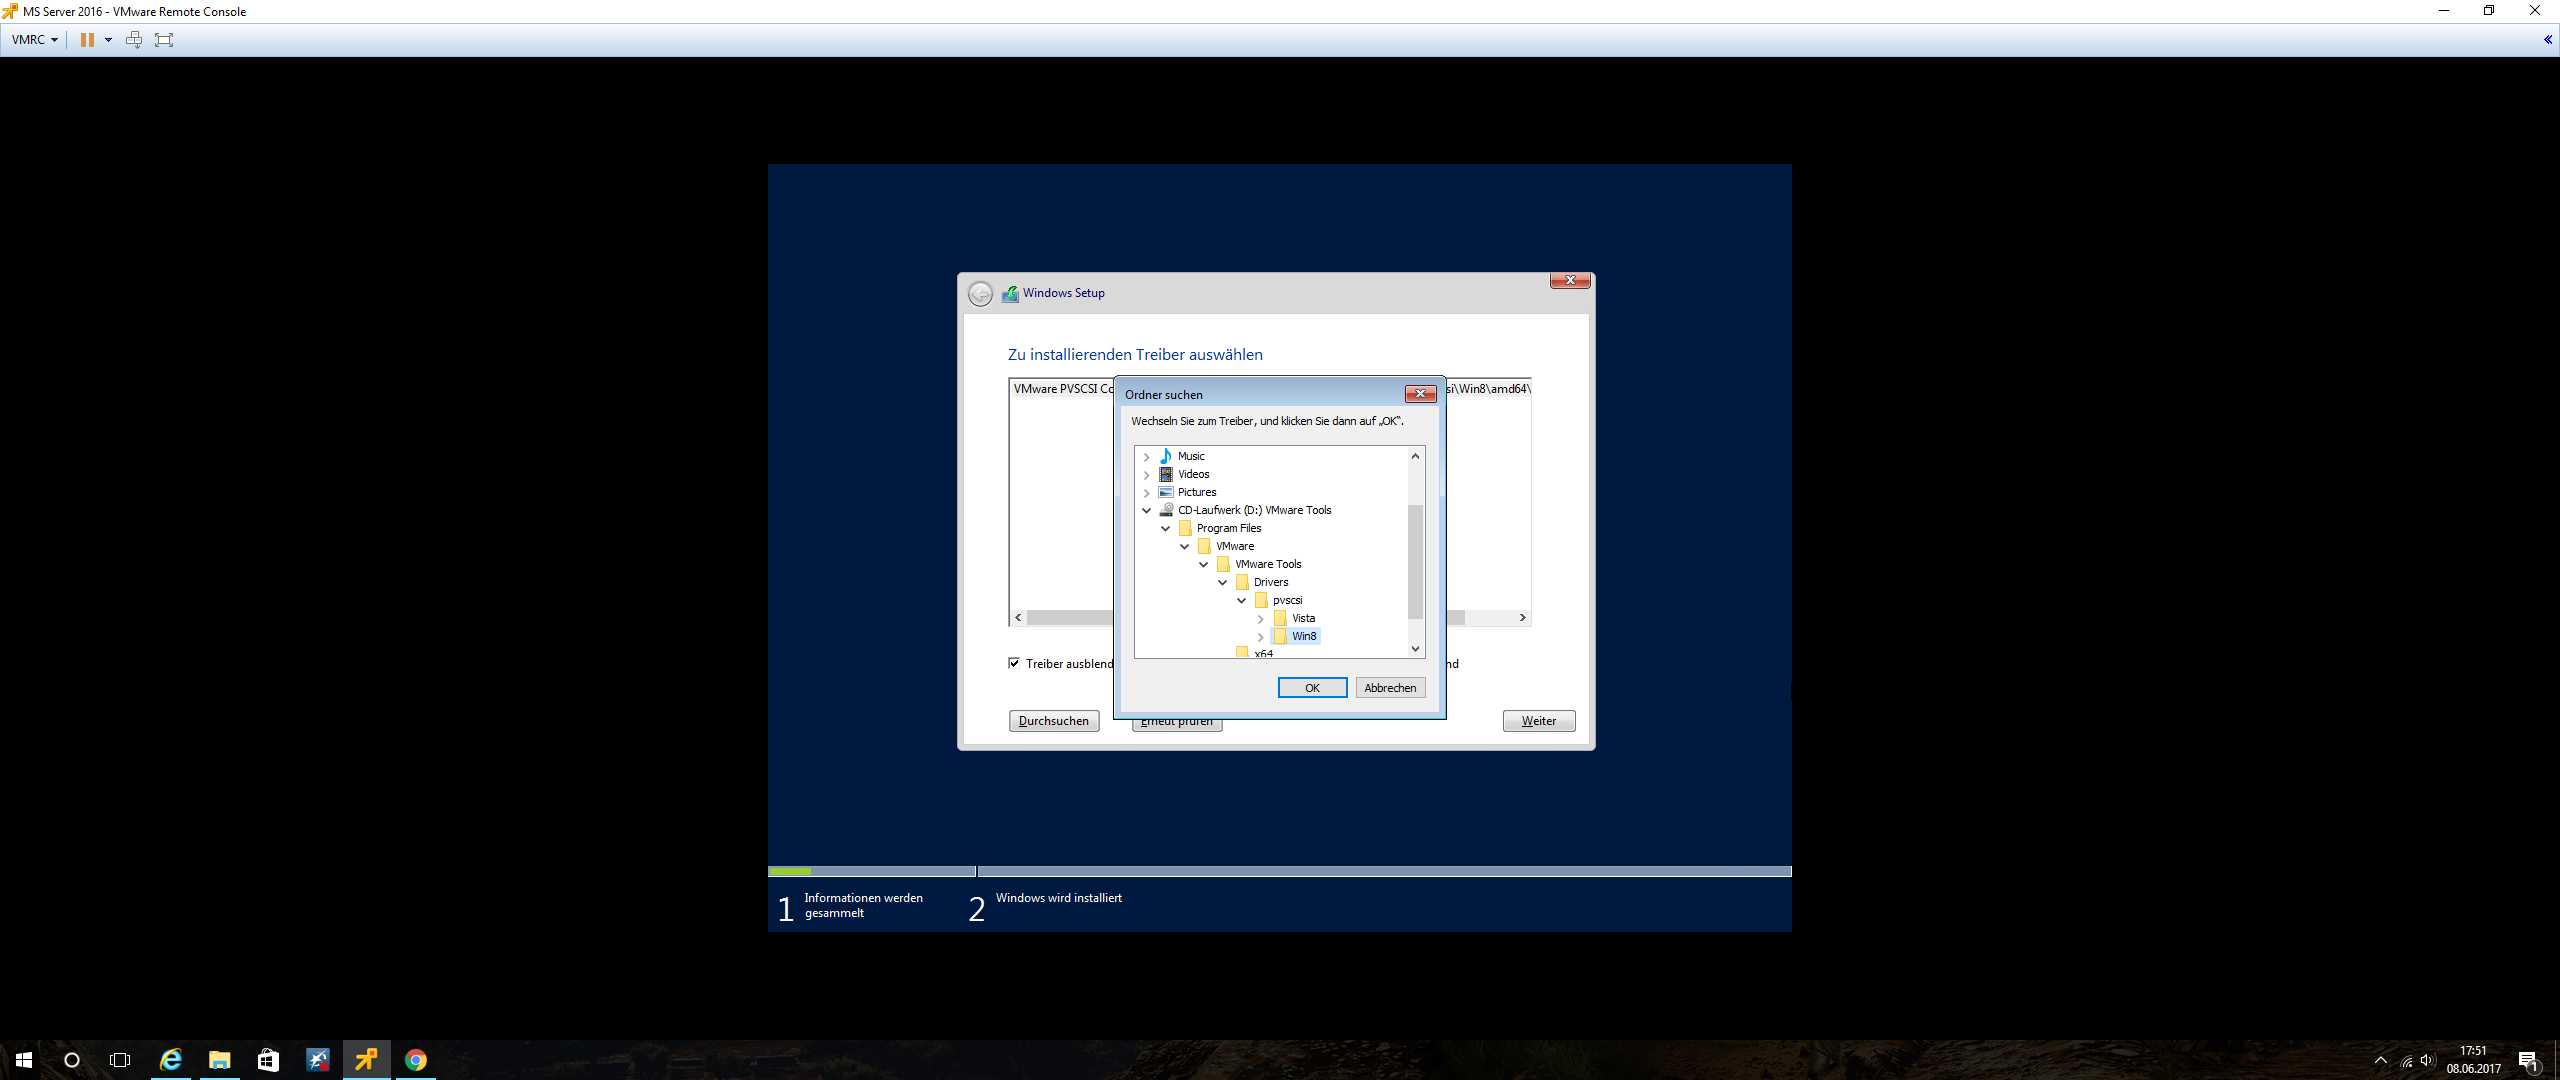
Task: Toggle the Treiber ausblenden checkbox
Action: pyautogui.click(x=1014, y=663)
